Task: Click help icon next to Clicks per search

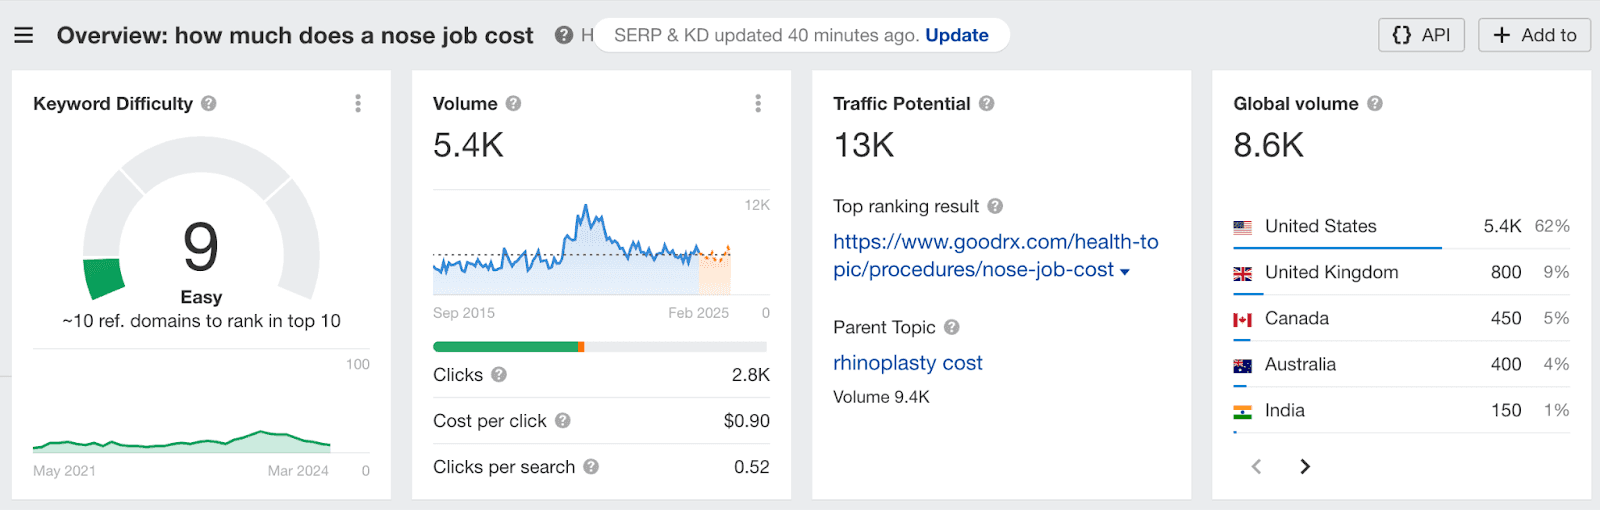Action: point(591,467)
